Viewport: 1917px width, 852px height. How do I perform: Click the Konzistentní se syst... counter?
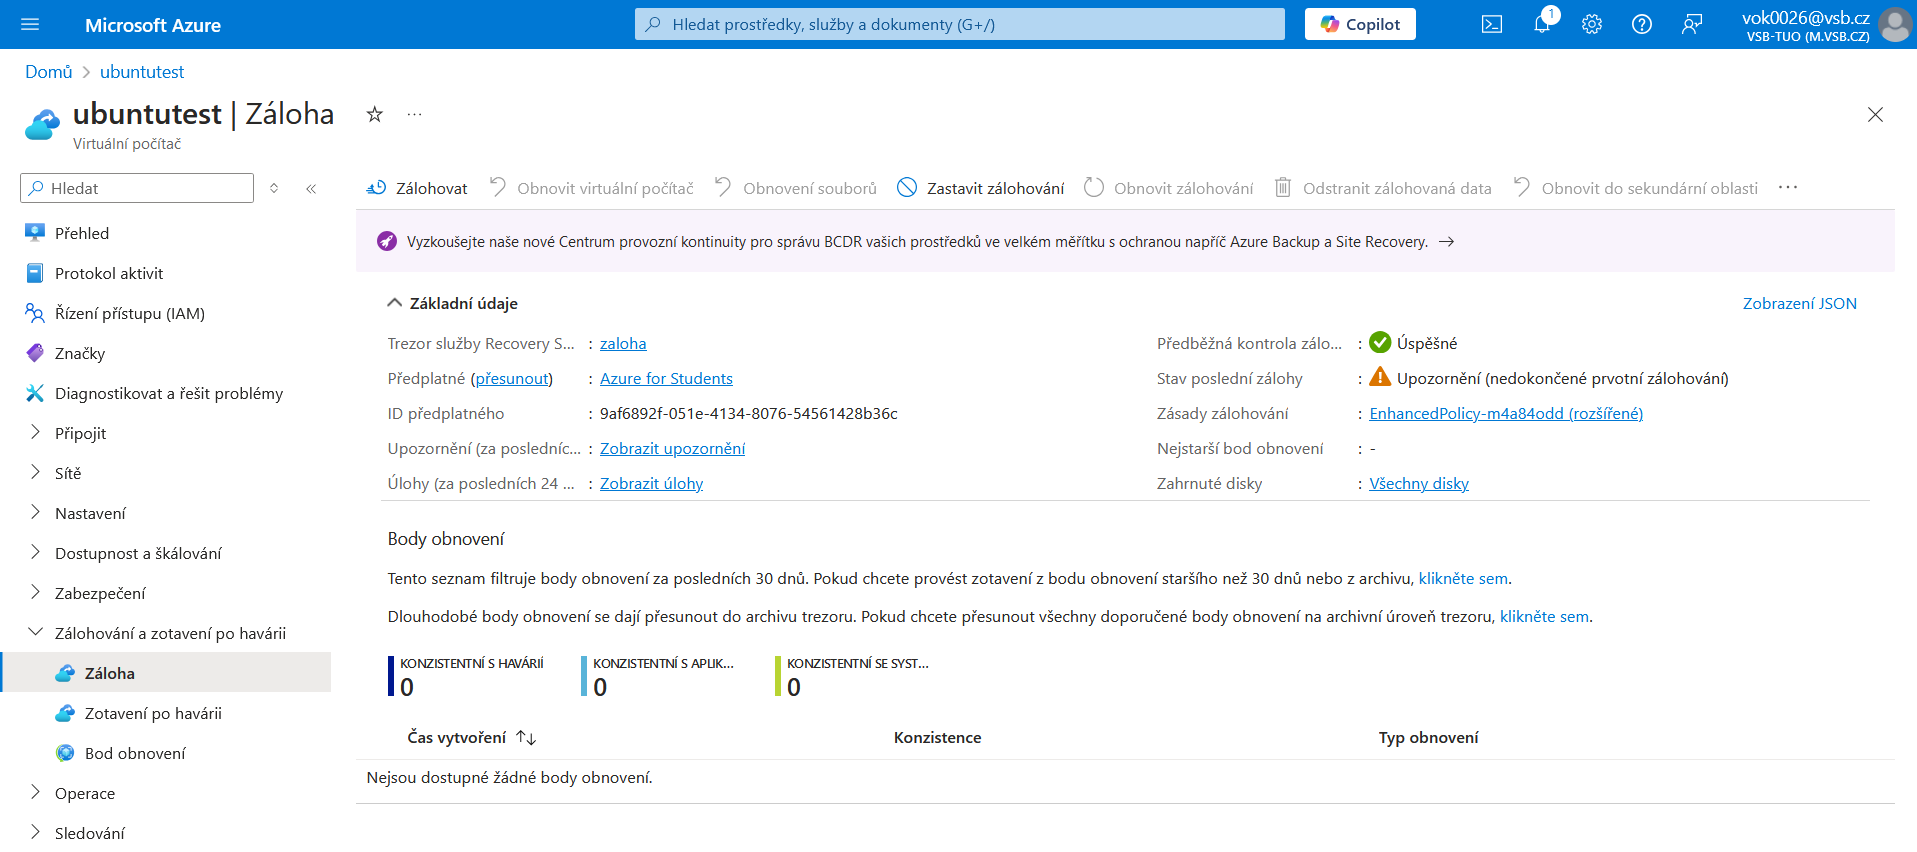click(x=852, y=676)
